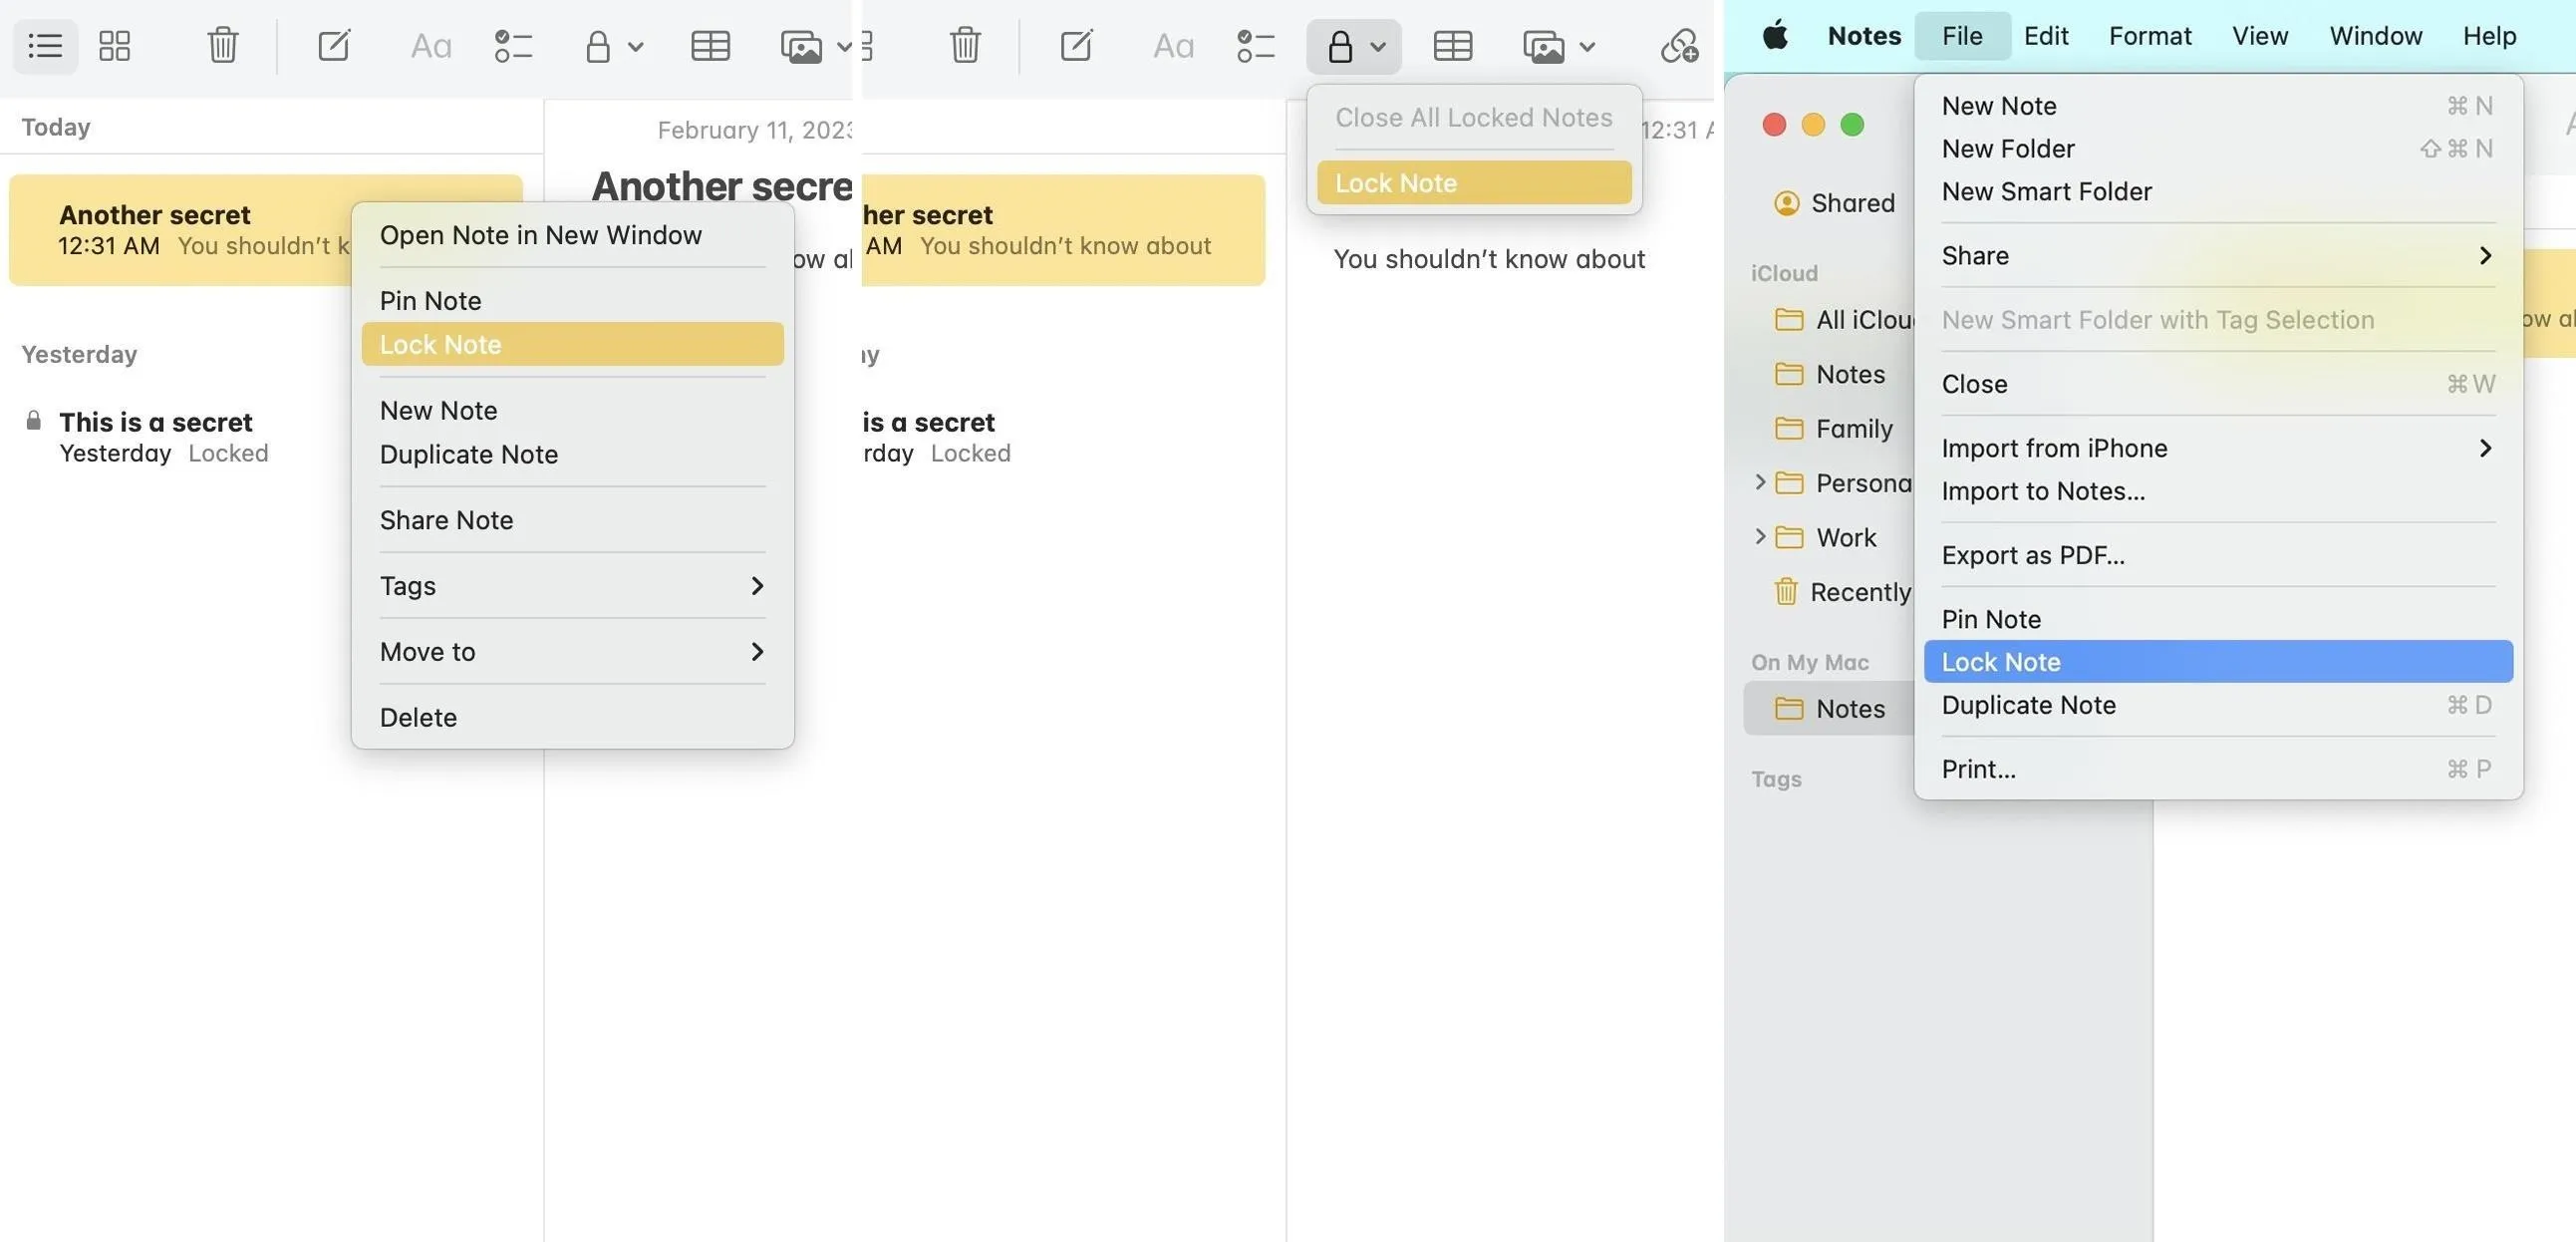
Task: Open the Apple menu
Action: coord(1775,36)
